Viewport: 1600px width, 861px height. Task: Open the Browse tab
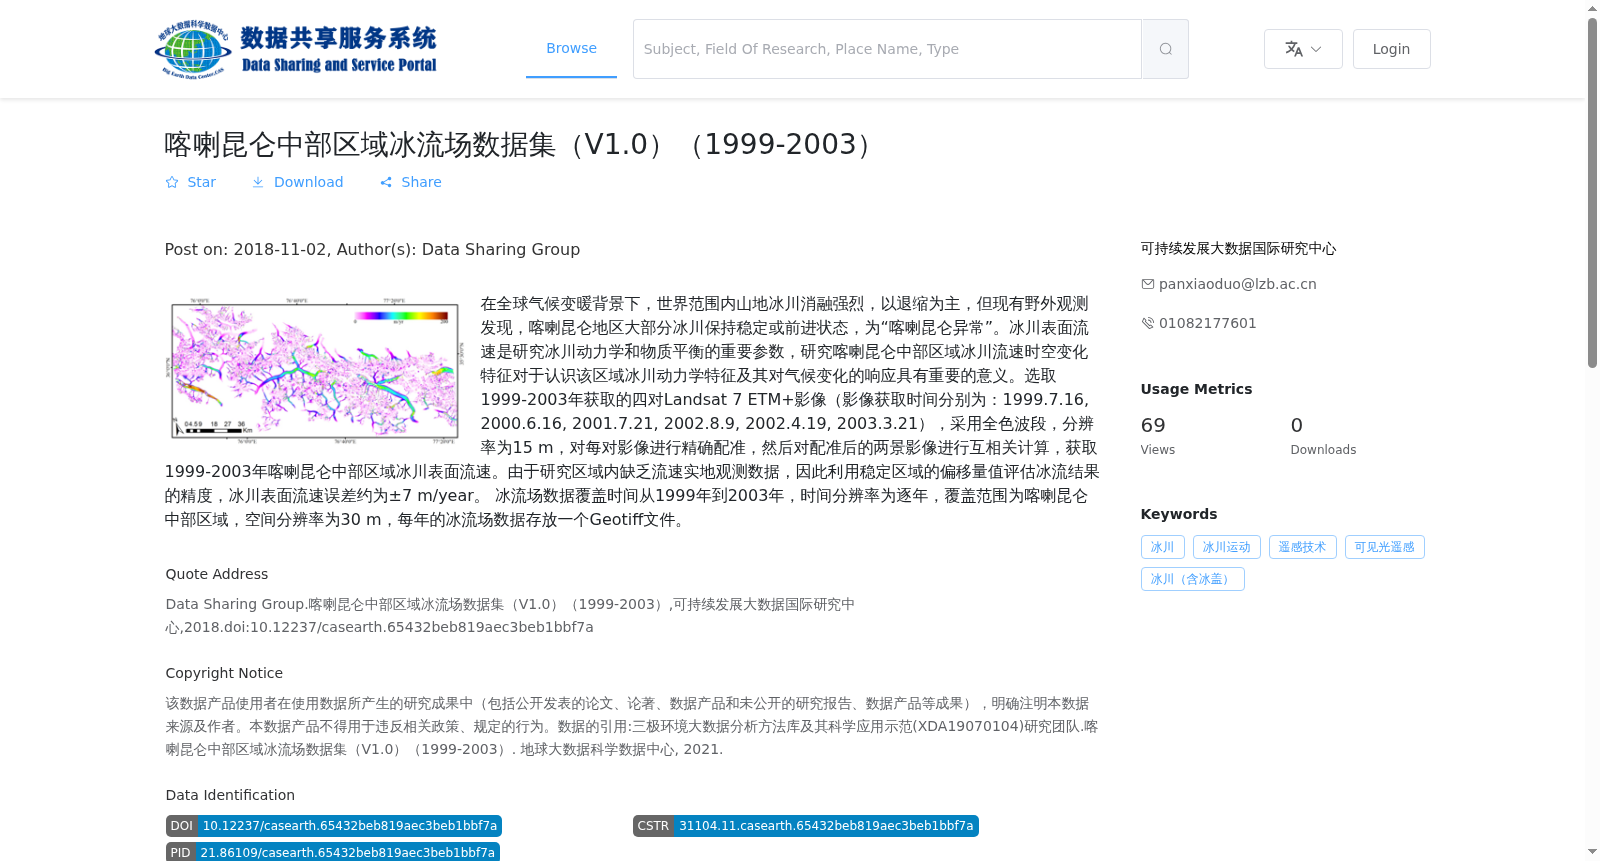(571, 48)
